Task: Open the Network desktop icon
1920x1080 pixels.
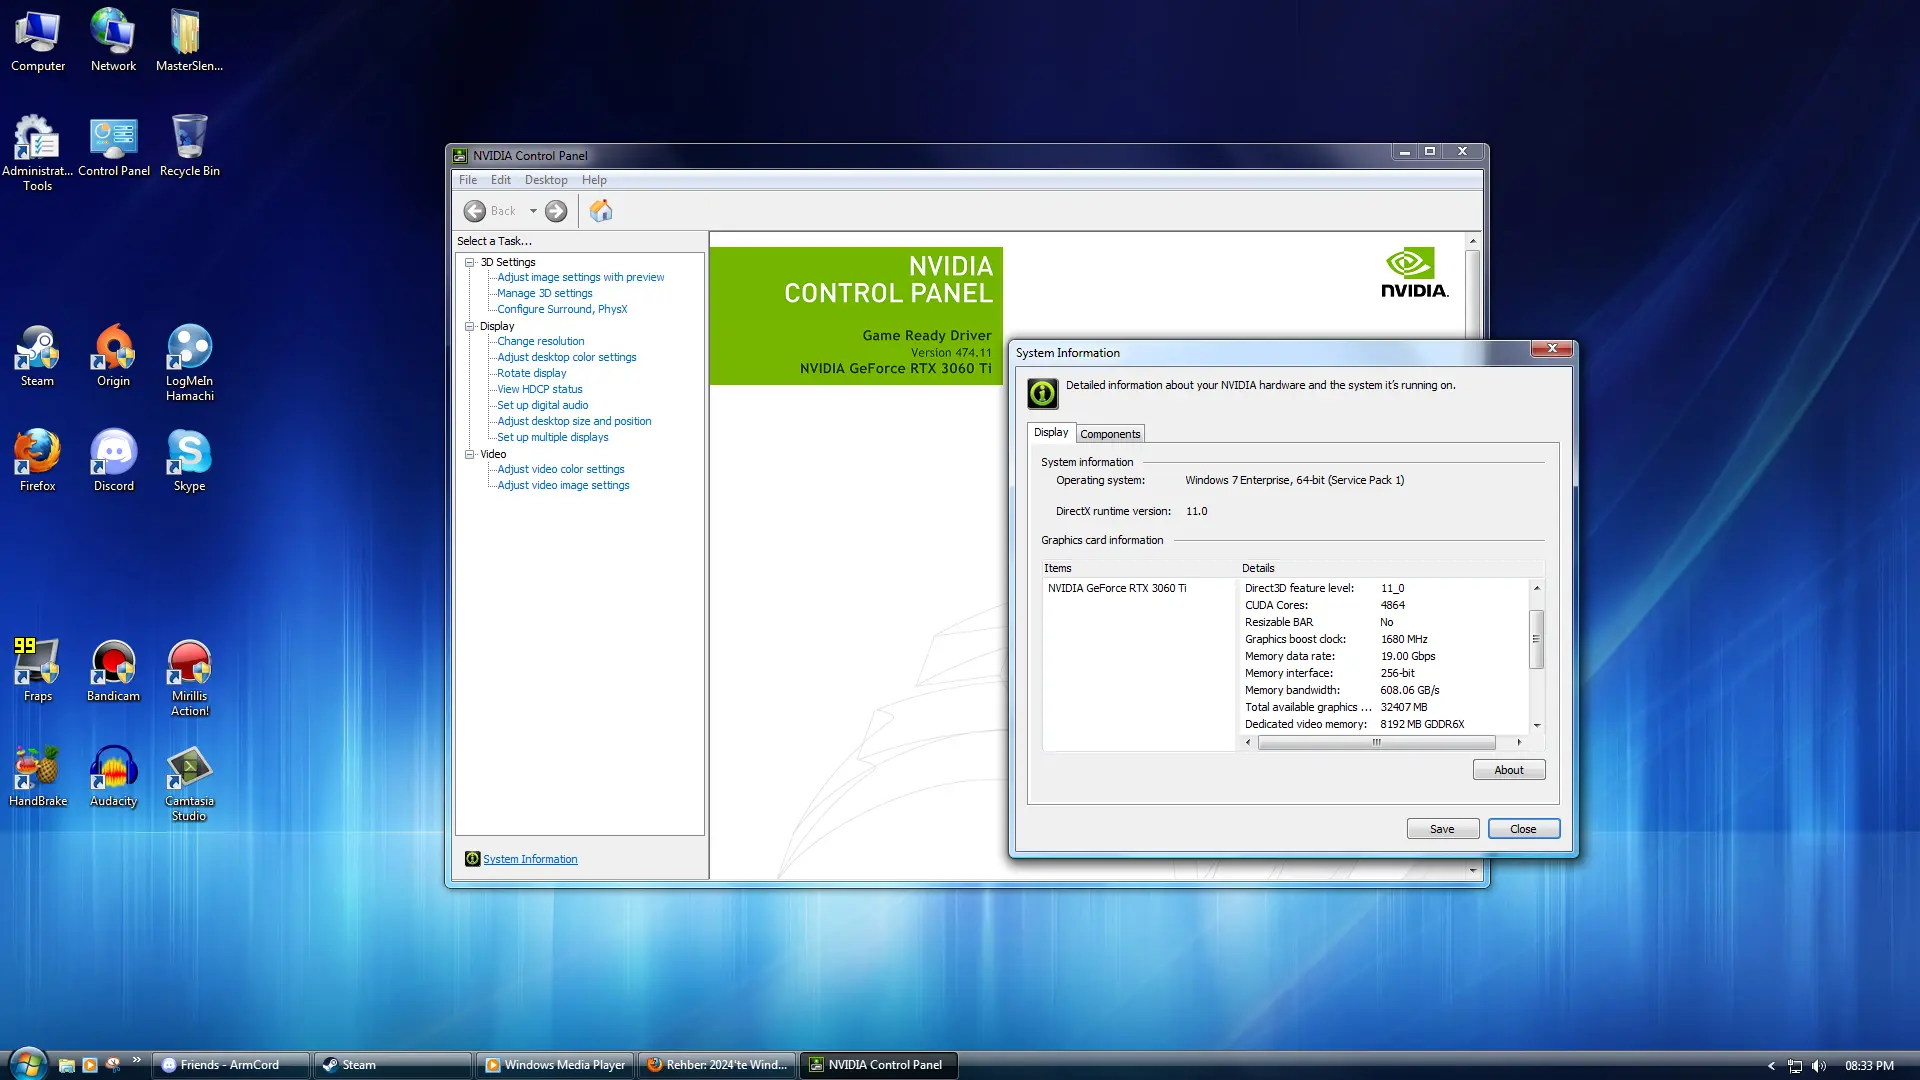Action: coord(113,40)
